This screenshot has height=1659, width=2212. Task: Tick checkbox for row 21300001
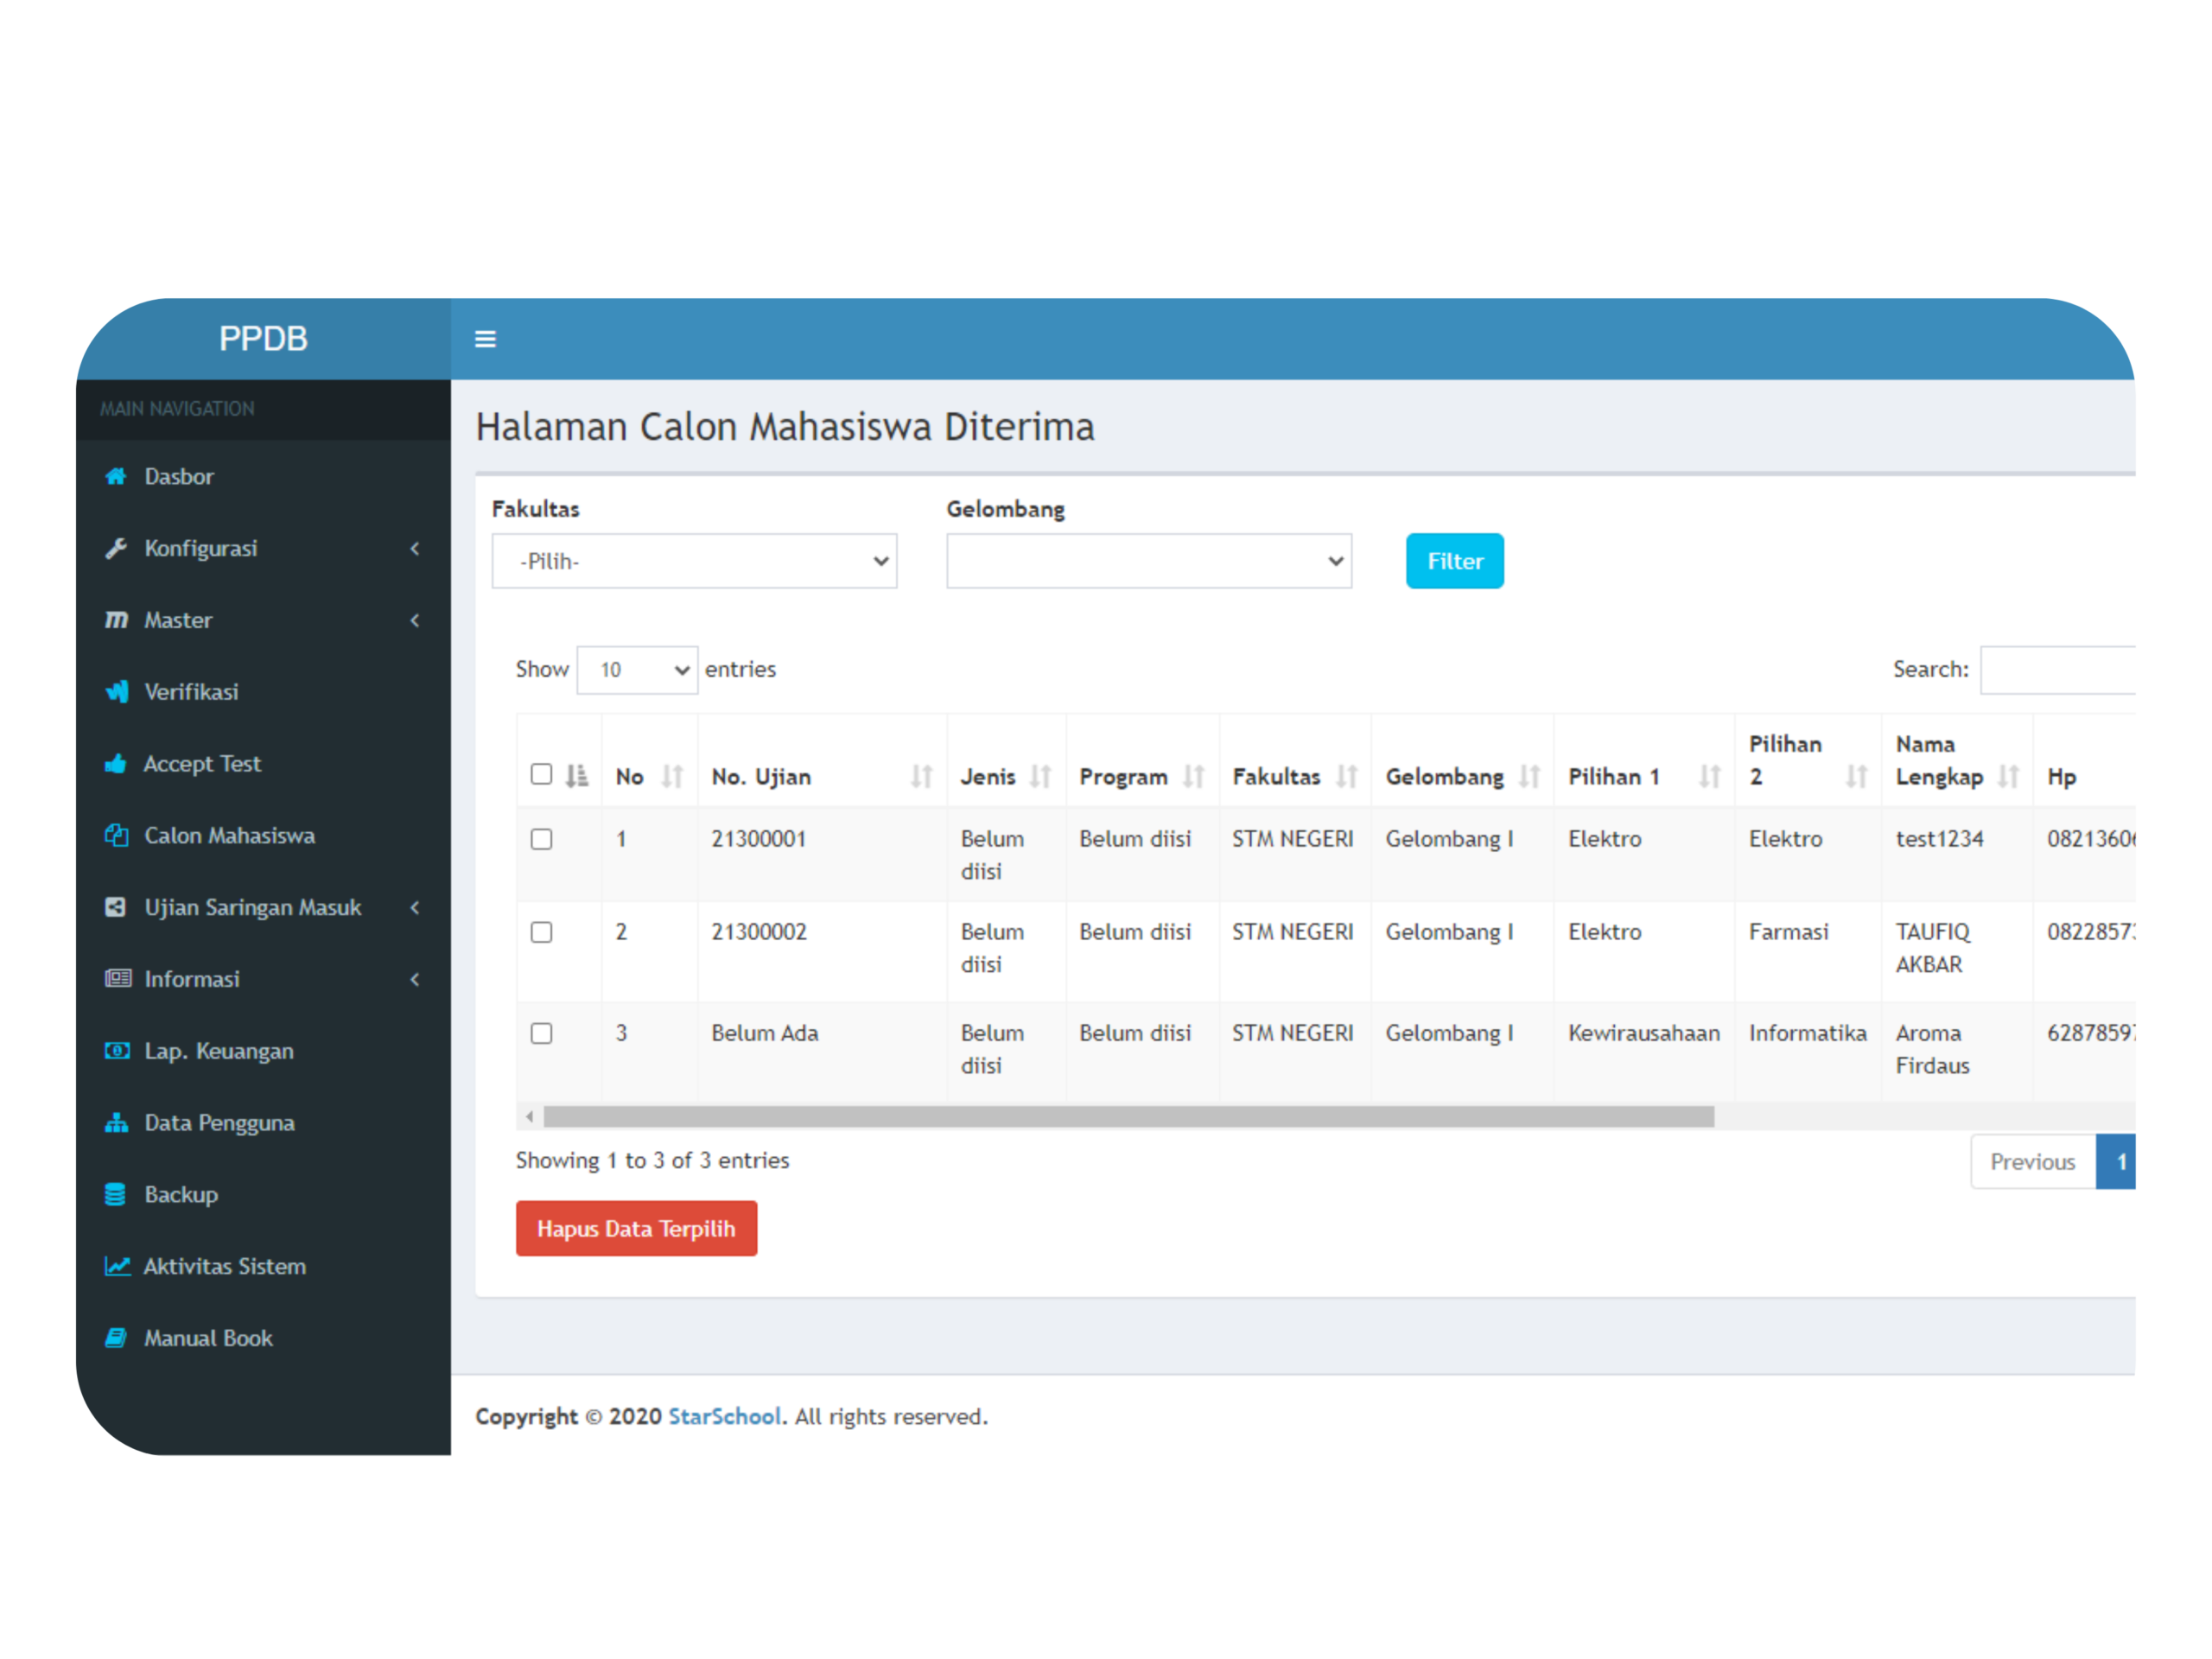541,839
